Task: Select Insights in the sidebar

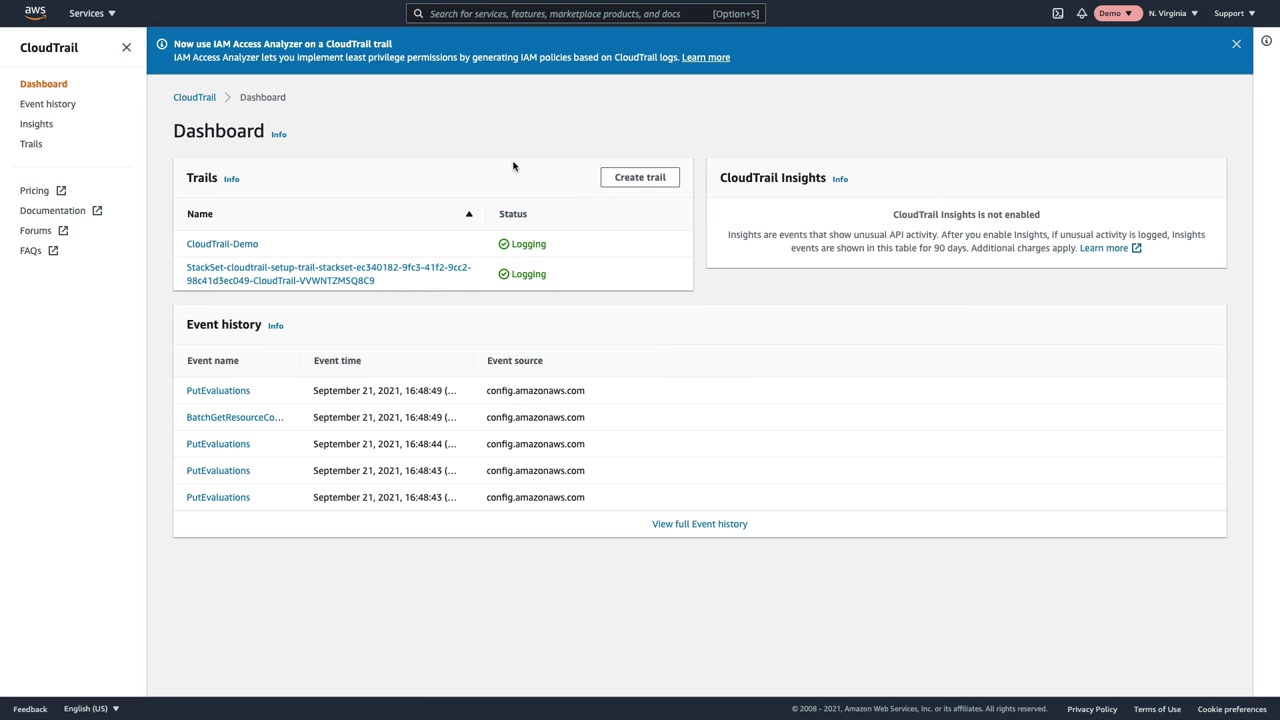Action: pyautogui.click(x=36, y=124)
